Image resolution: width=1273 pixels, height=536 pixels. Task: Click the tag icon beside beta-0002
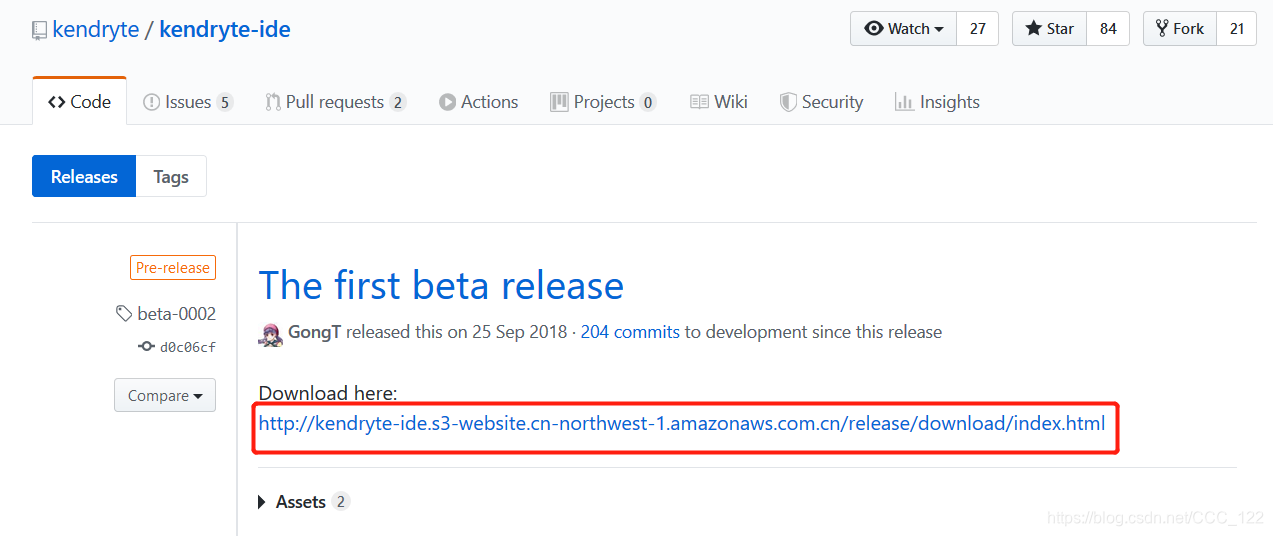point(124,314)
